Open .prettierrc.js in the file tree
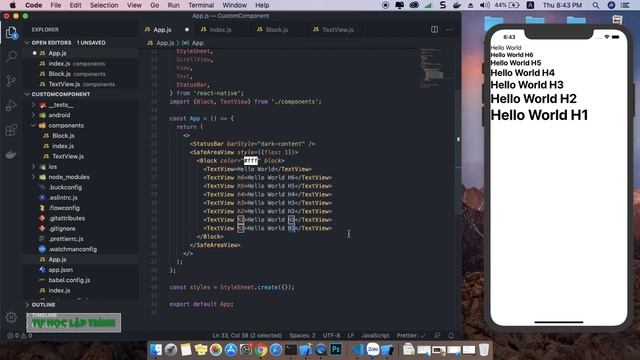This screenshot has height=360, width=640. [66, 239]
